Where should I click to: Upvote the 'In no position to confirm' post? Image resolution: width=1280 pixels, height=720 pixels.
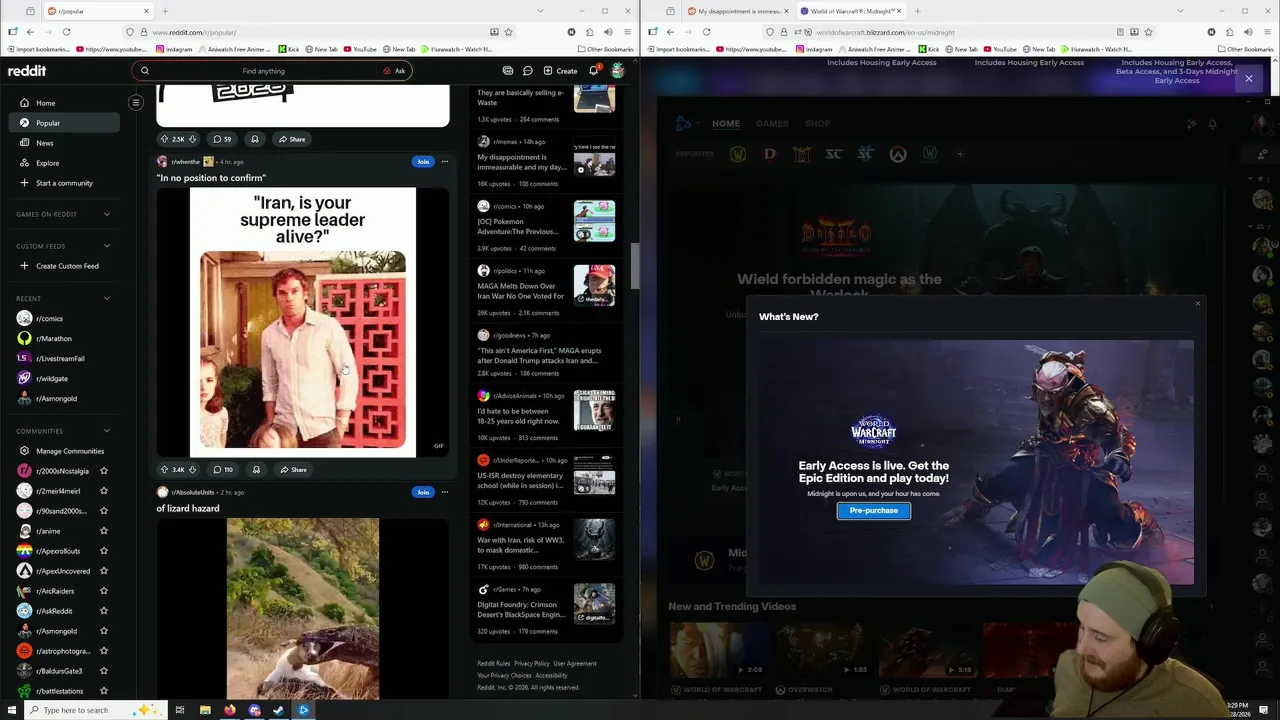pyautogui.click(x=165, y=469)
